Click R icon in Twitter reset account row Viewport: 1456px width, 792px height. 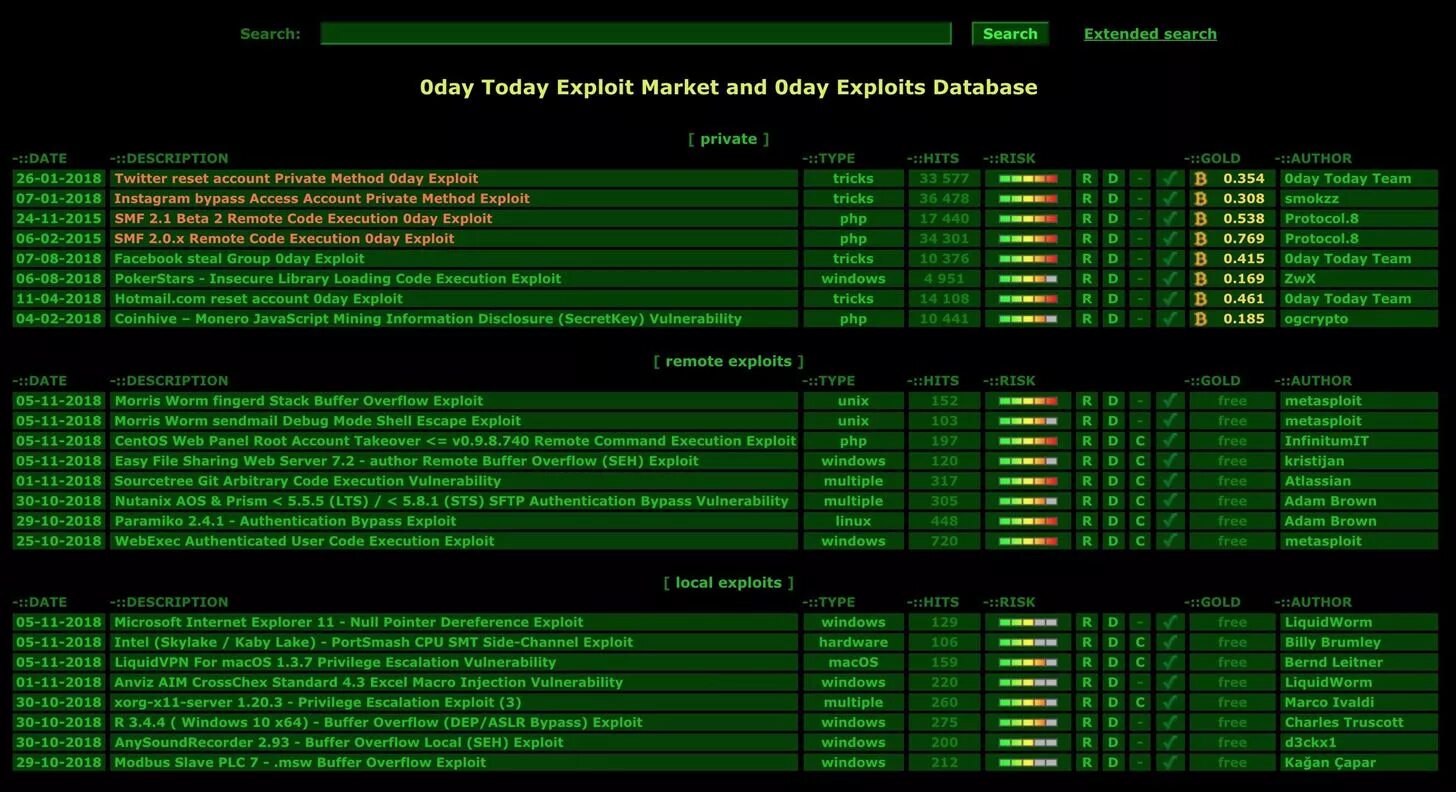pyautogui.click(x=1087, y=179)
